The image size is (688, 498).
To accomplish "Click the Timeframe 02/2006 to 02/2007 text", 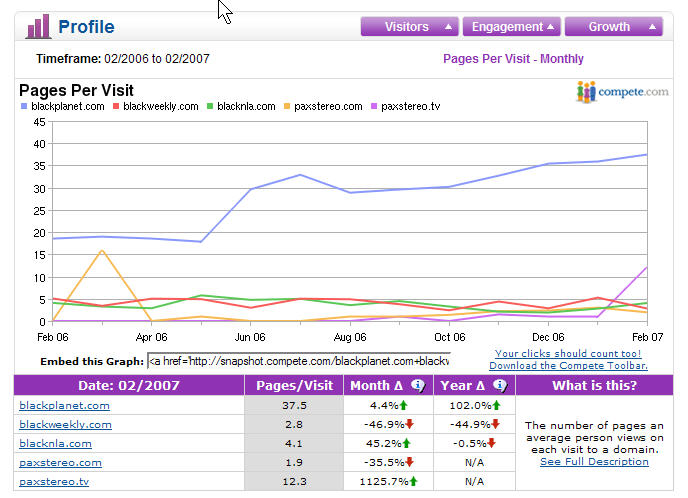I will [123, 59].
